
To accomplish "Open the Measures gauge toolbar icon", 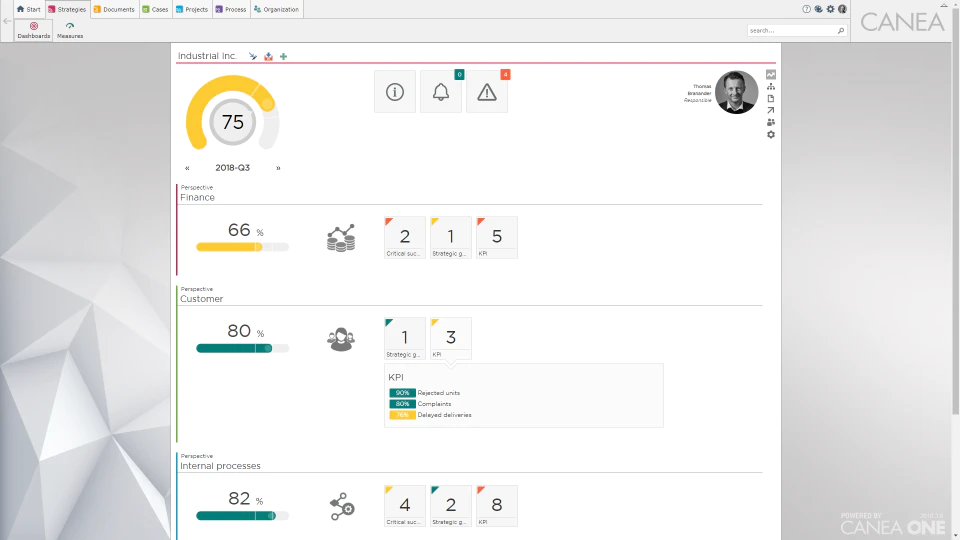I will pos(70,30).
